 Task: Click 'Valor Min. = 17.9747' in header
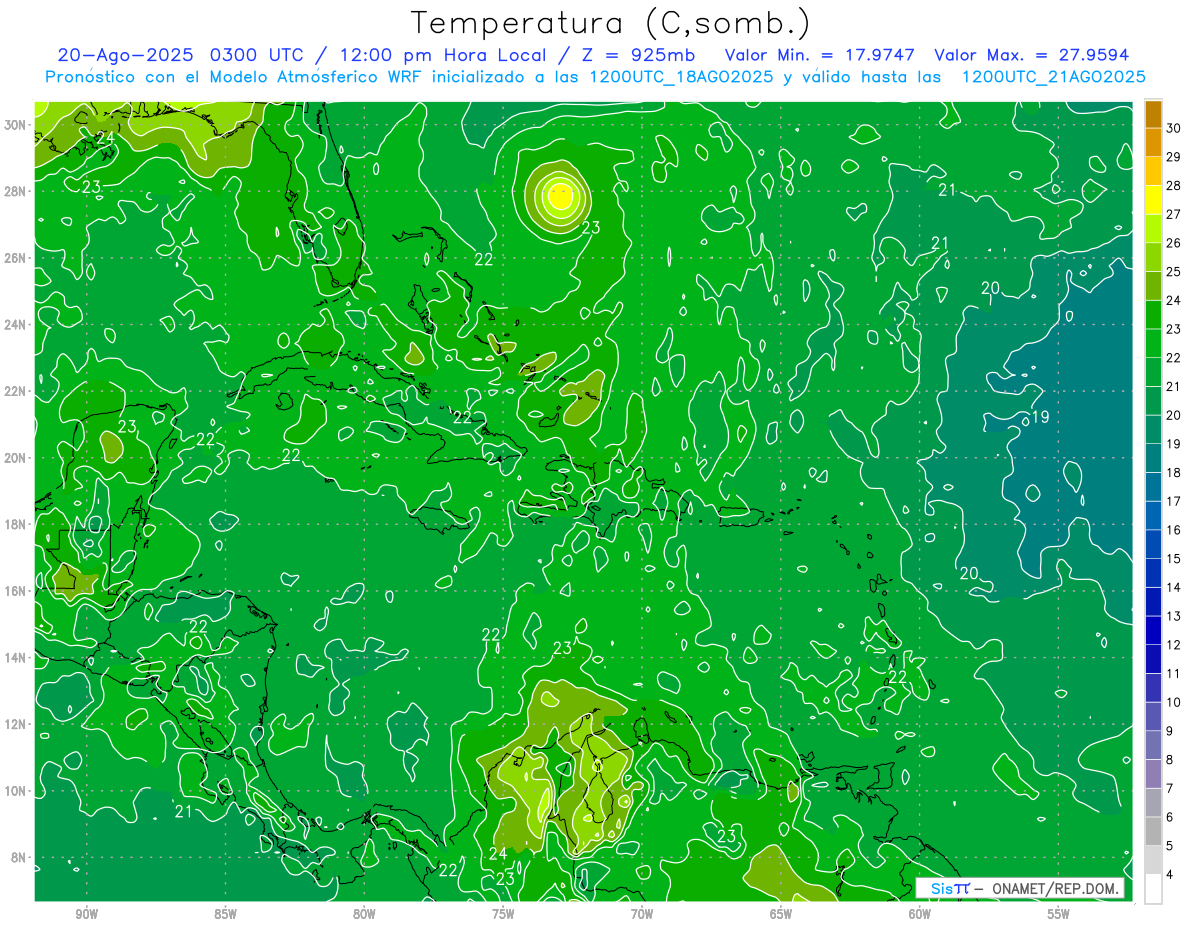820,55
